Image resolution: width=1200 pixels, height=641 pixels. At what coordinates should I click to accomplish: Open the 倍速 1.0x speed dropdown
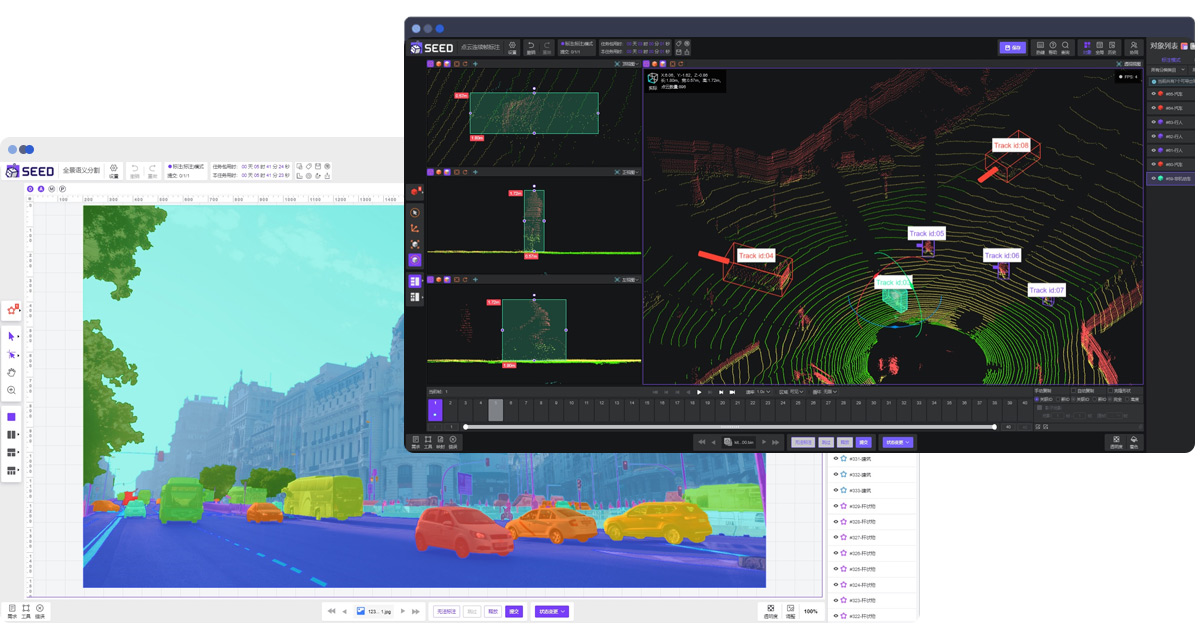(x=761, y=392)
